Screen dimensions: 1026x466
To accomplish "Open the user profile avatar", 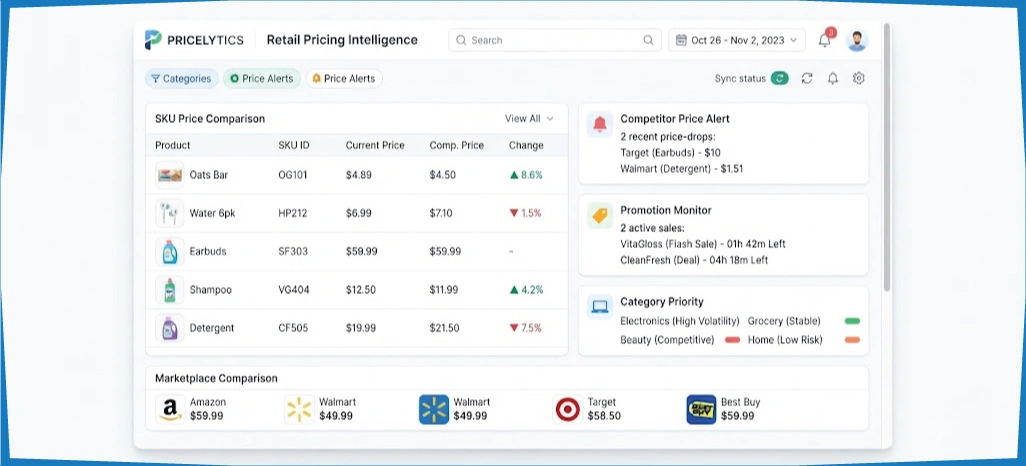I will (x=857, y=40).
